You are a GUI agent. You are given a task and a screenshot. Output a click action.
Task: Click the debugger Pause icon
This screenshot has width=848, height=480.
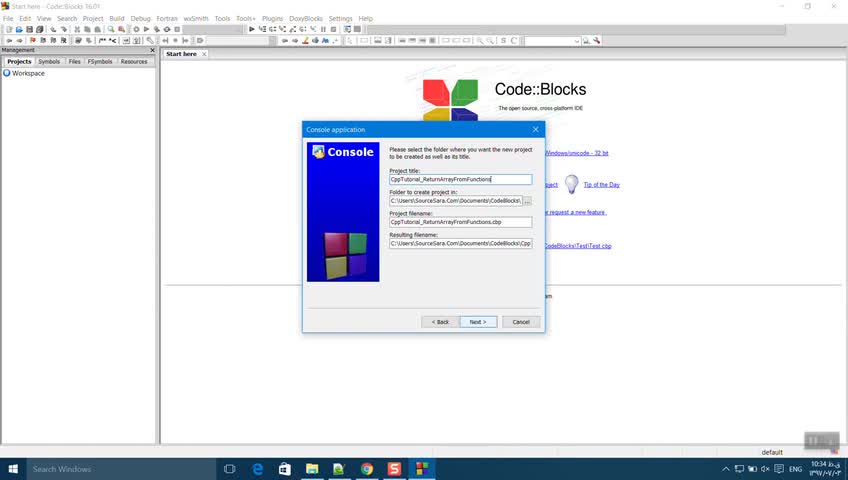click(x=323, y=29)
